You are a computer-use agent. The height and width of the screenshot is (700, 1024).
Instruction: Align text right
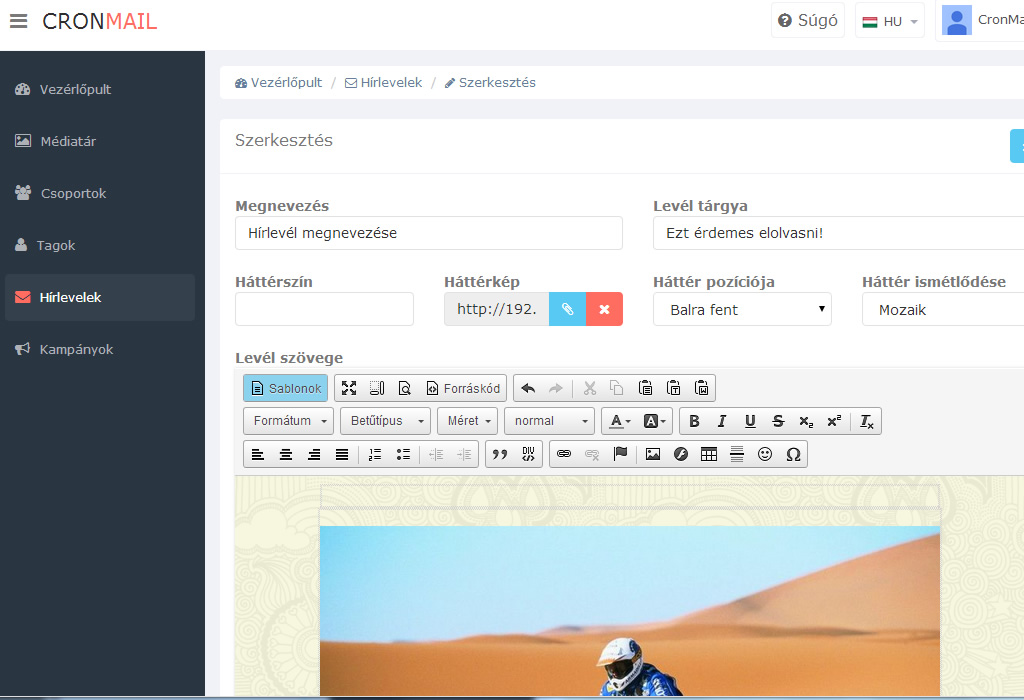[314, 454]
